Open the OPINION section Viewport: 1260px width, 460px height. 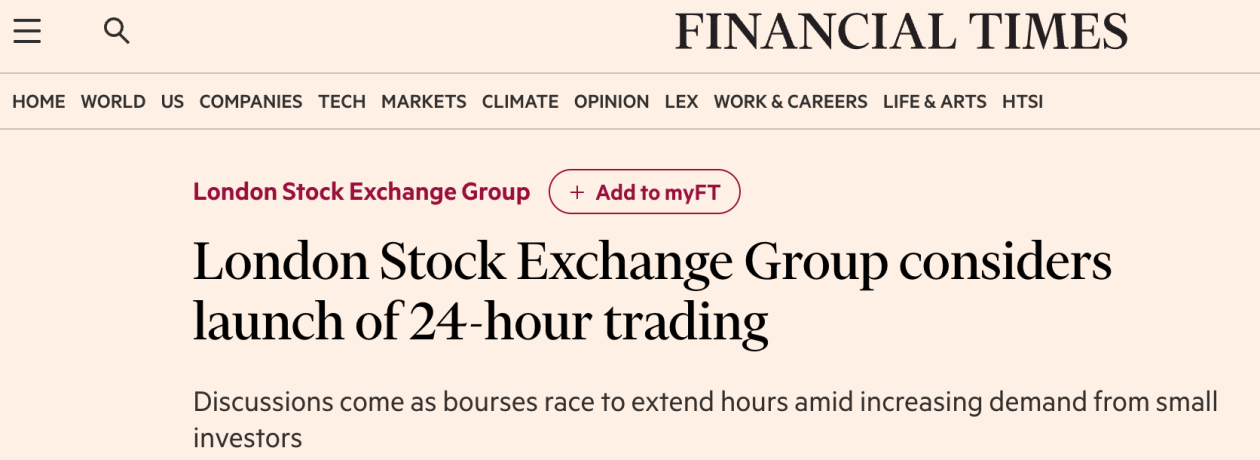pos(611,101)
